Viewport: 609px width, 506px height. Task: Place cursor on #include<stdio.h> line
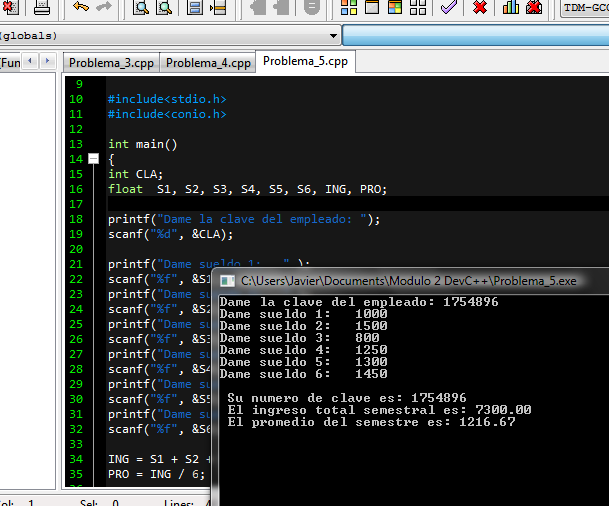click(167, 99)
